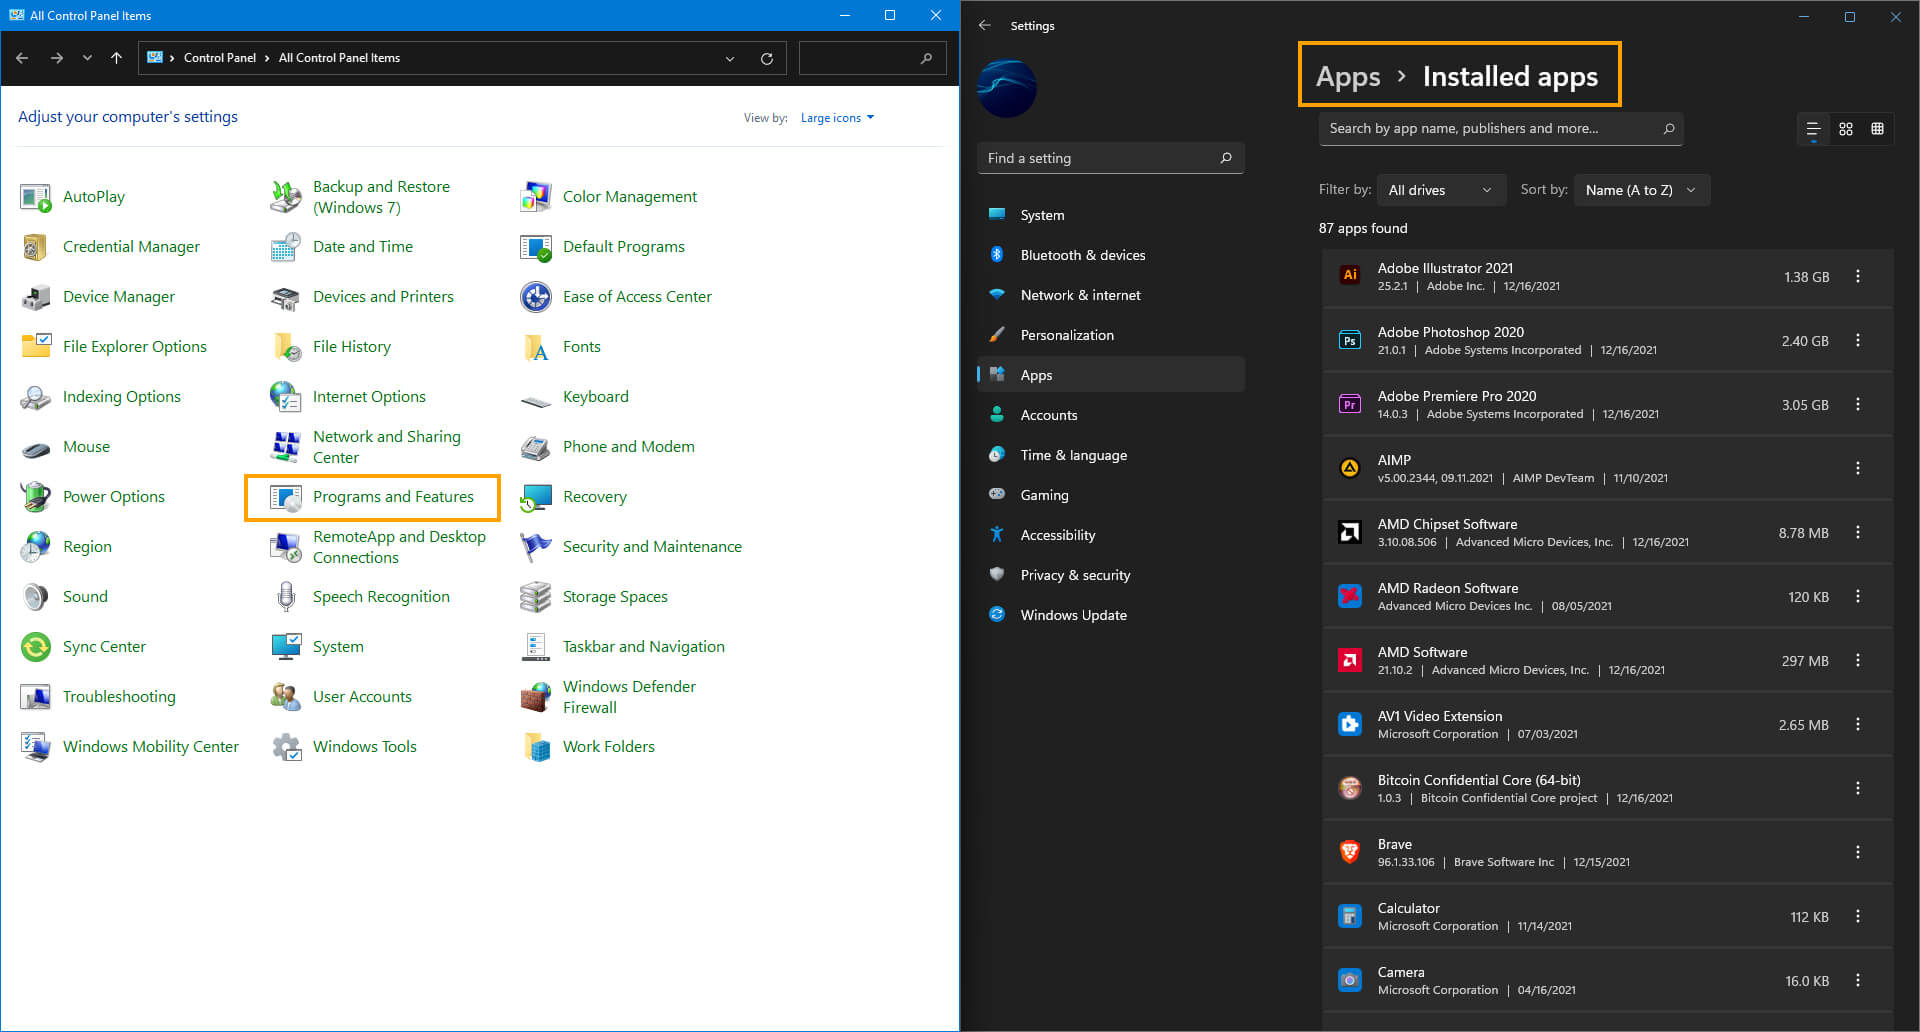Image resolution: width=1920 pixels, height=1032 pixels.
Task: Open the Credential Manager icon
Action: pos(36,247)
